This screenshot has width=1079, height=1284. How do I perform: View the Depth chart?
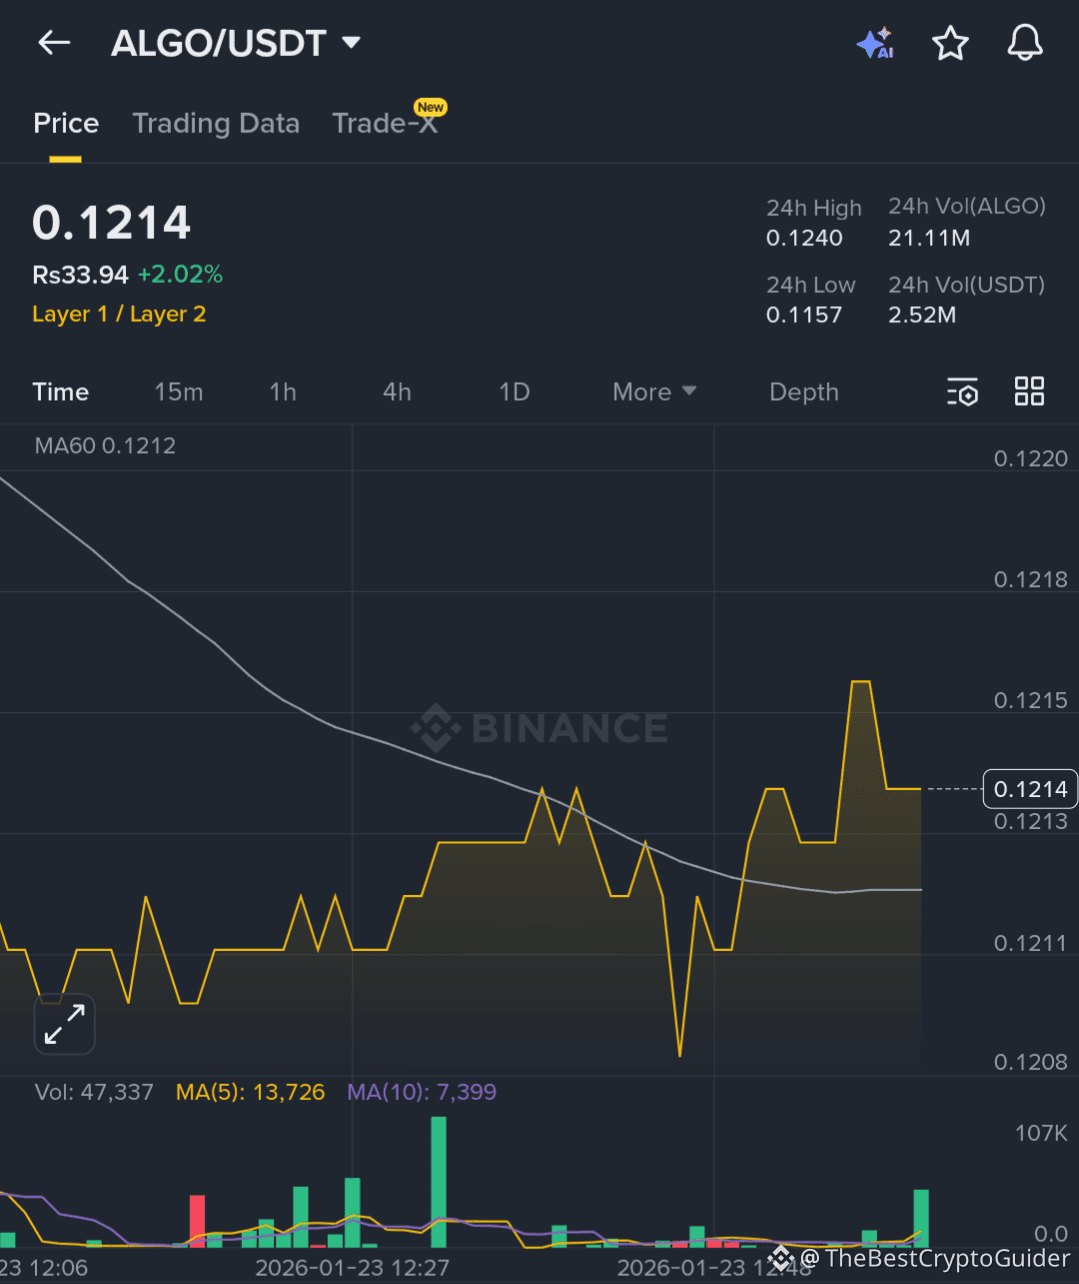804,392
